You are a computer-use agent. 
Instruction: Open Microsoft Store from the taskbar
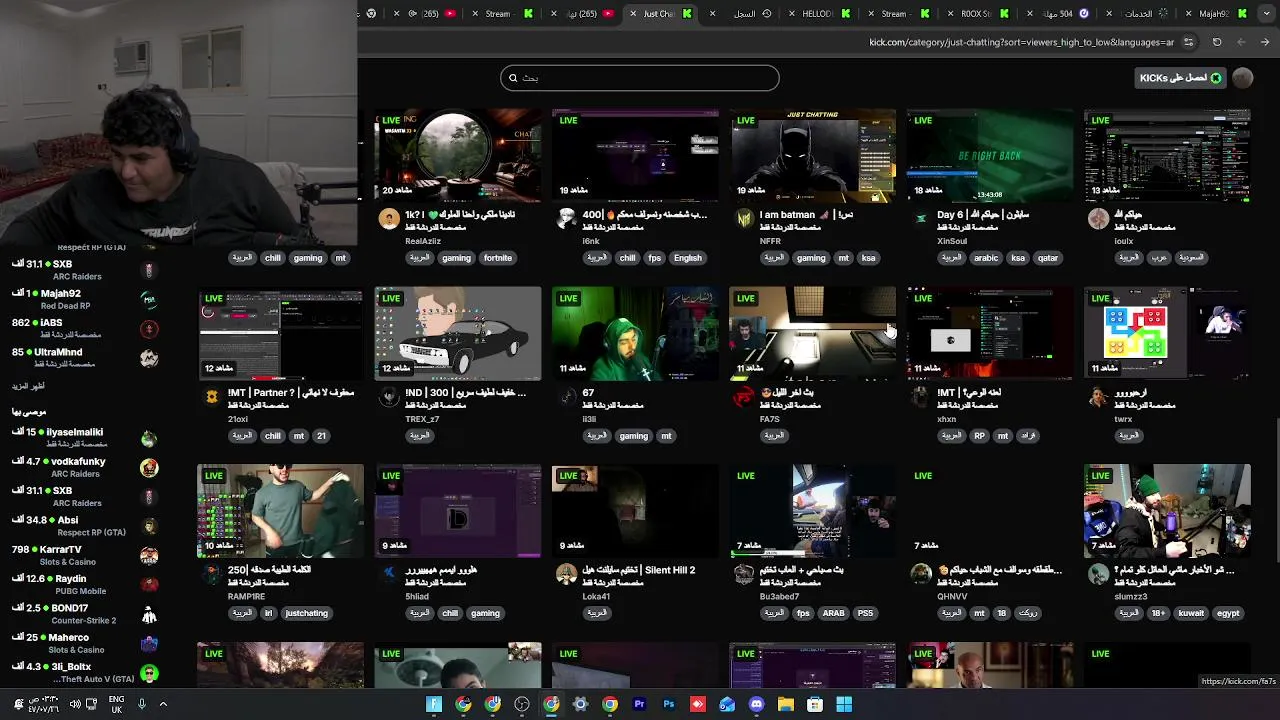tap(815, 704)
